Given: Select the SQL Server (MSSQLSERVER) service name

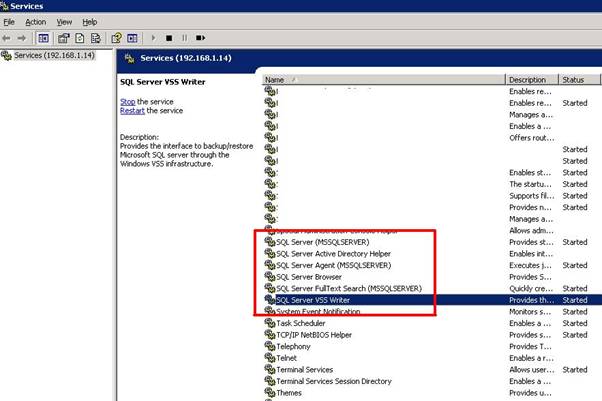Looking at the screenshot, I should [x=322, y=242].
